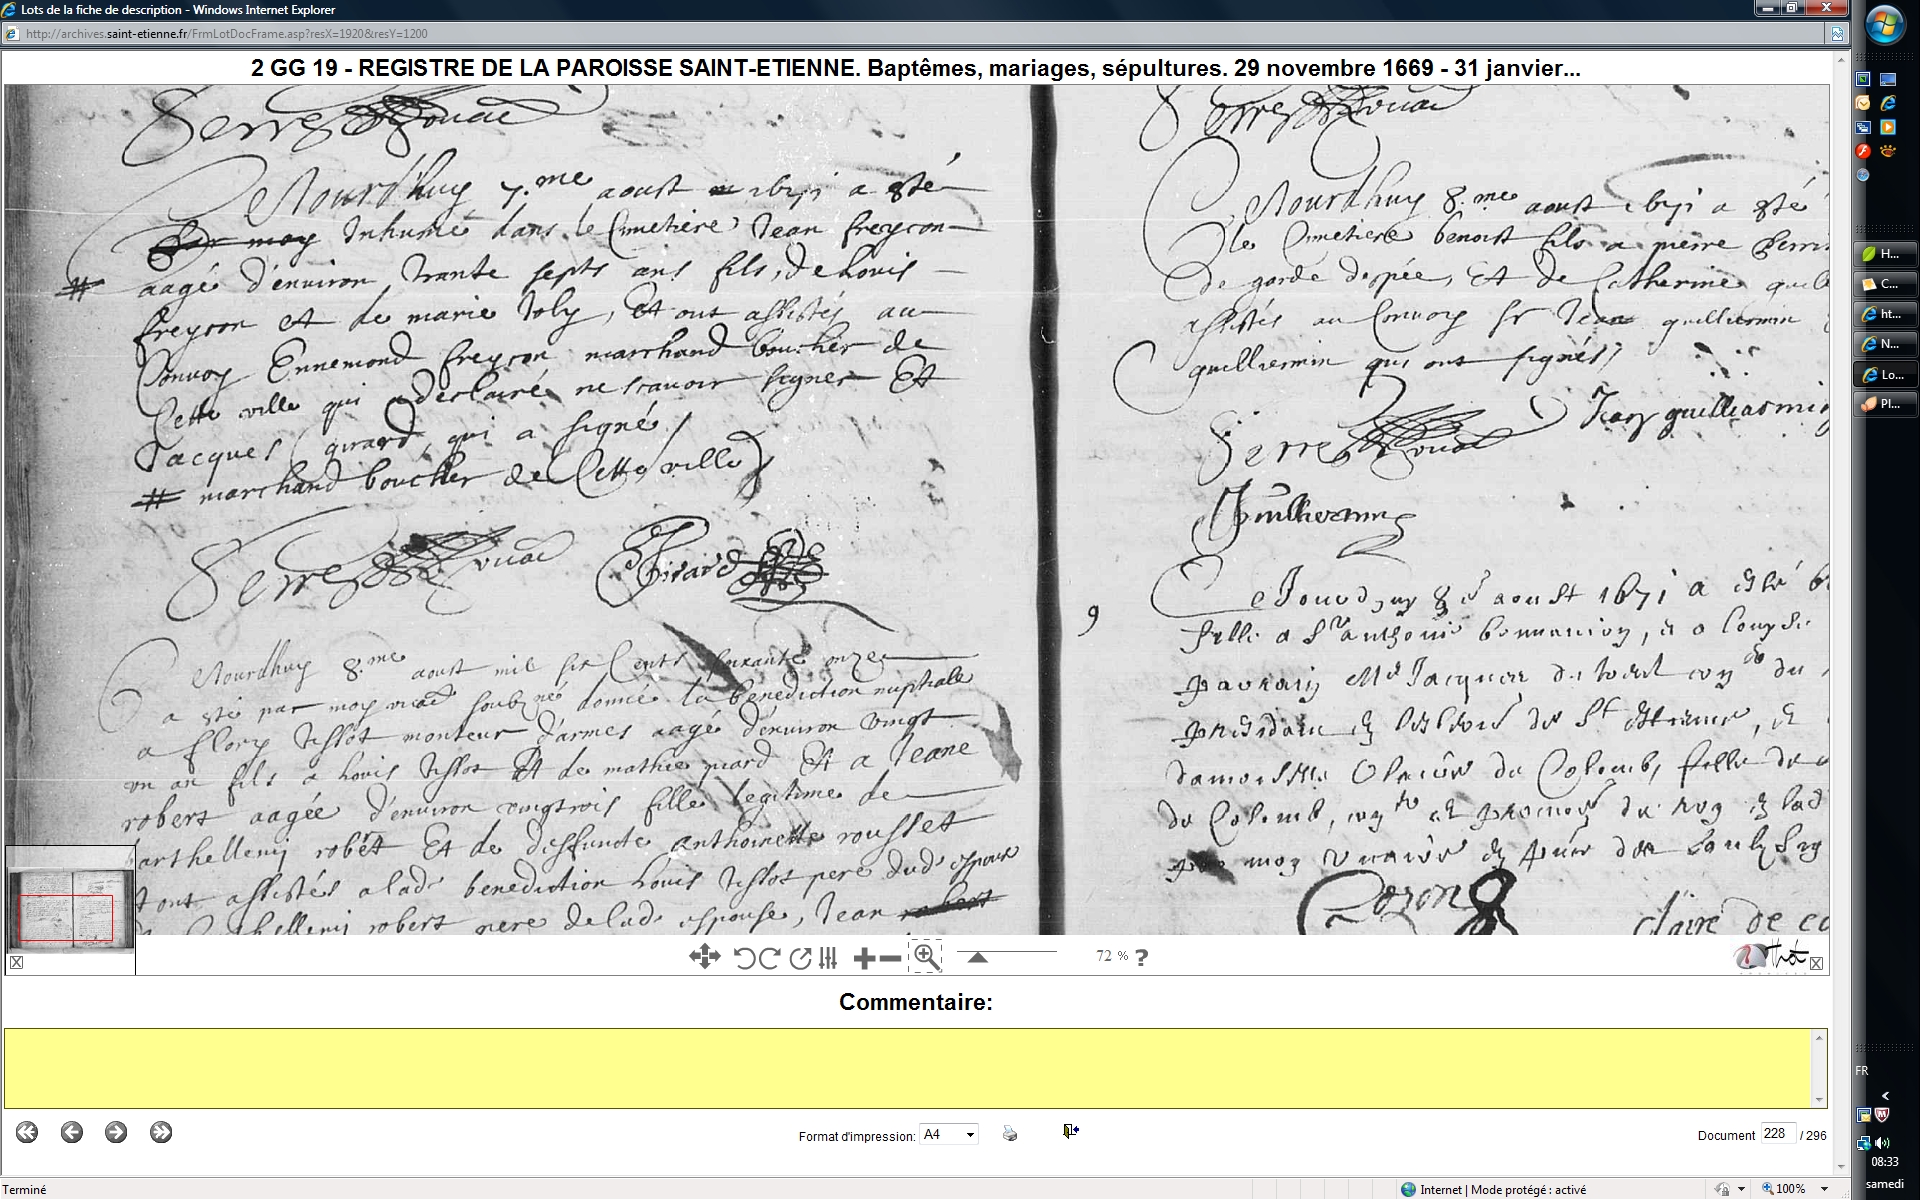1920x1200 pixels.
Task: Click the document number input field
Action: (1777, 1134)
